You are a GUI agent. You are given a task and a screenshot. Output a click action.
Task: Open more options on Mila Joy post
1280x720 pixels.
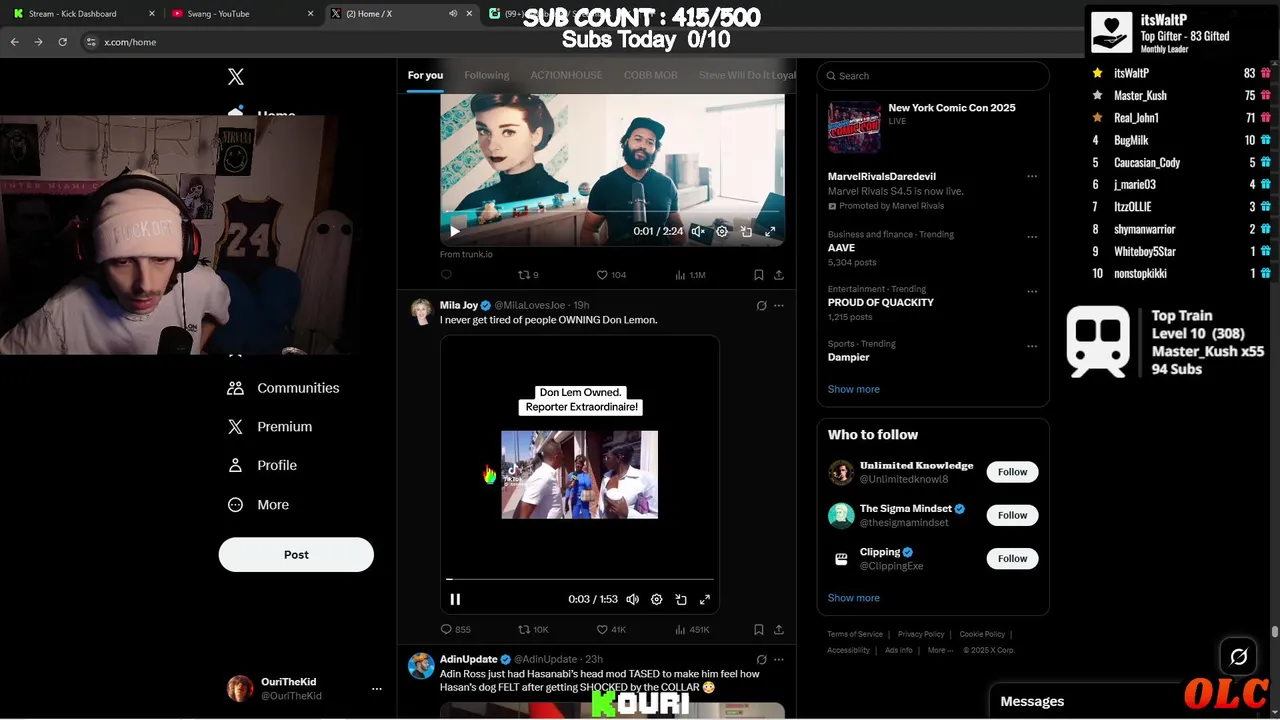[779, 306]
